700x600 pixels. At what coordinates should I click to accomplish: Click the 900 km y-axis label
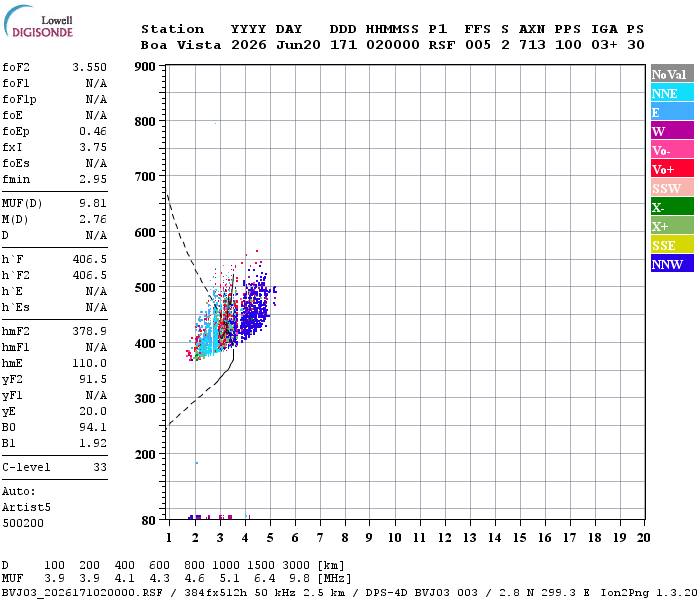(145, 67)
